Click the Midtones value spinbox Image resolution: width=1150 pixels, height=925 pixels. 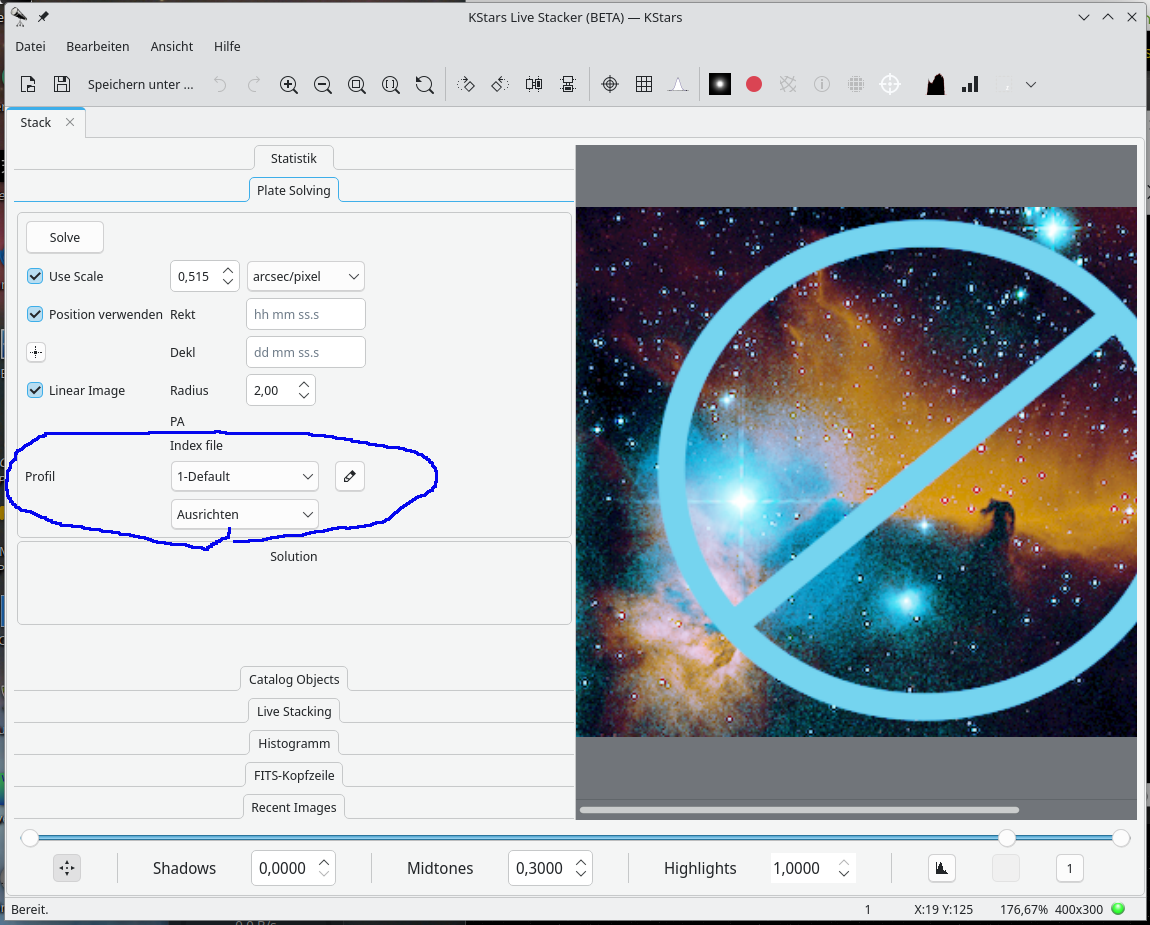point(550,868)
